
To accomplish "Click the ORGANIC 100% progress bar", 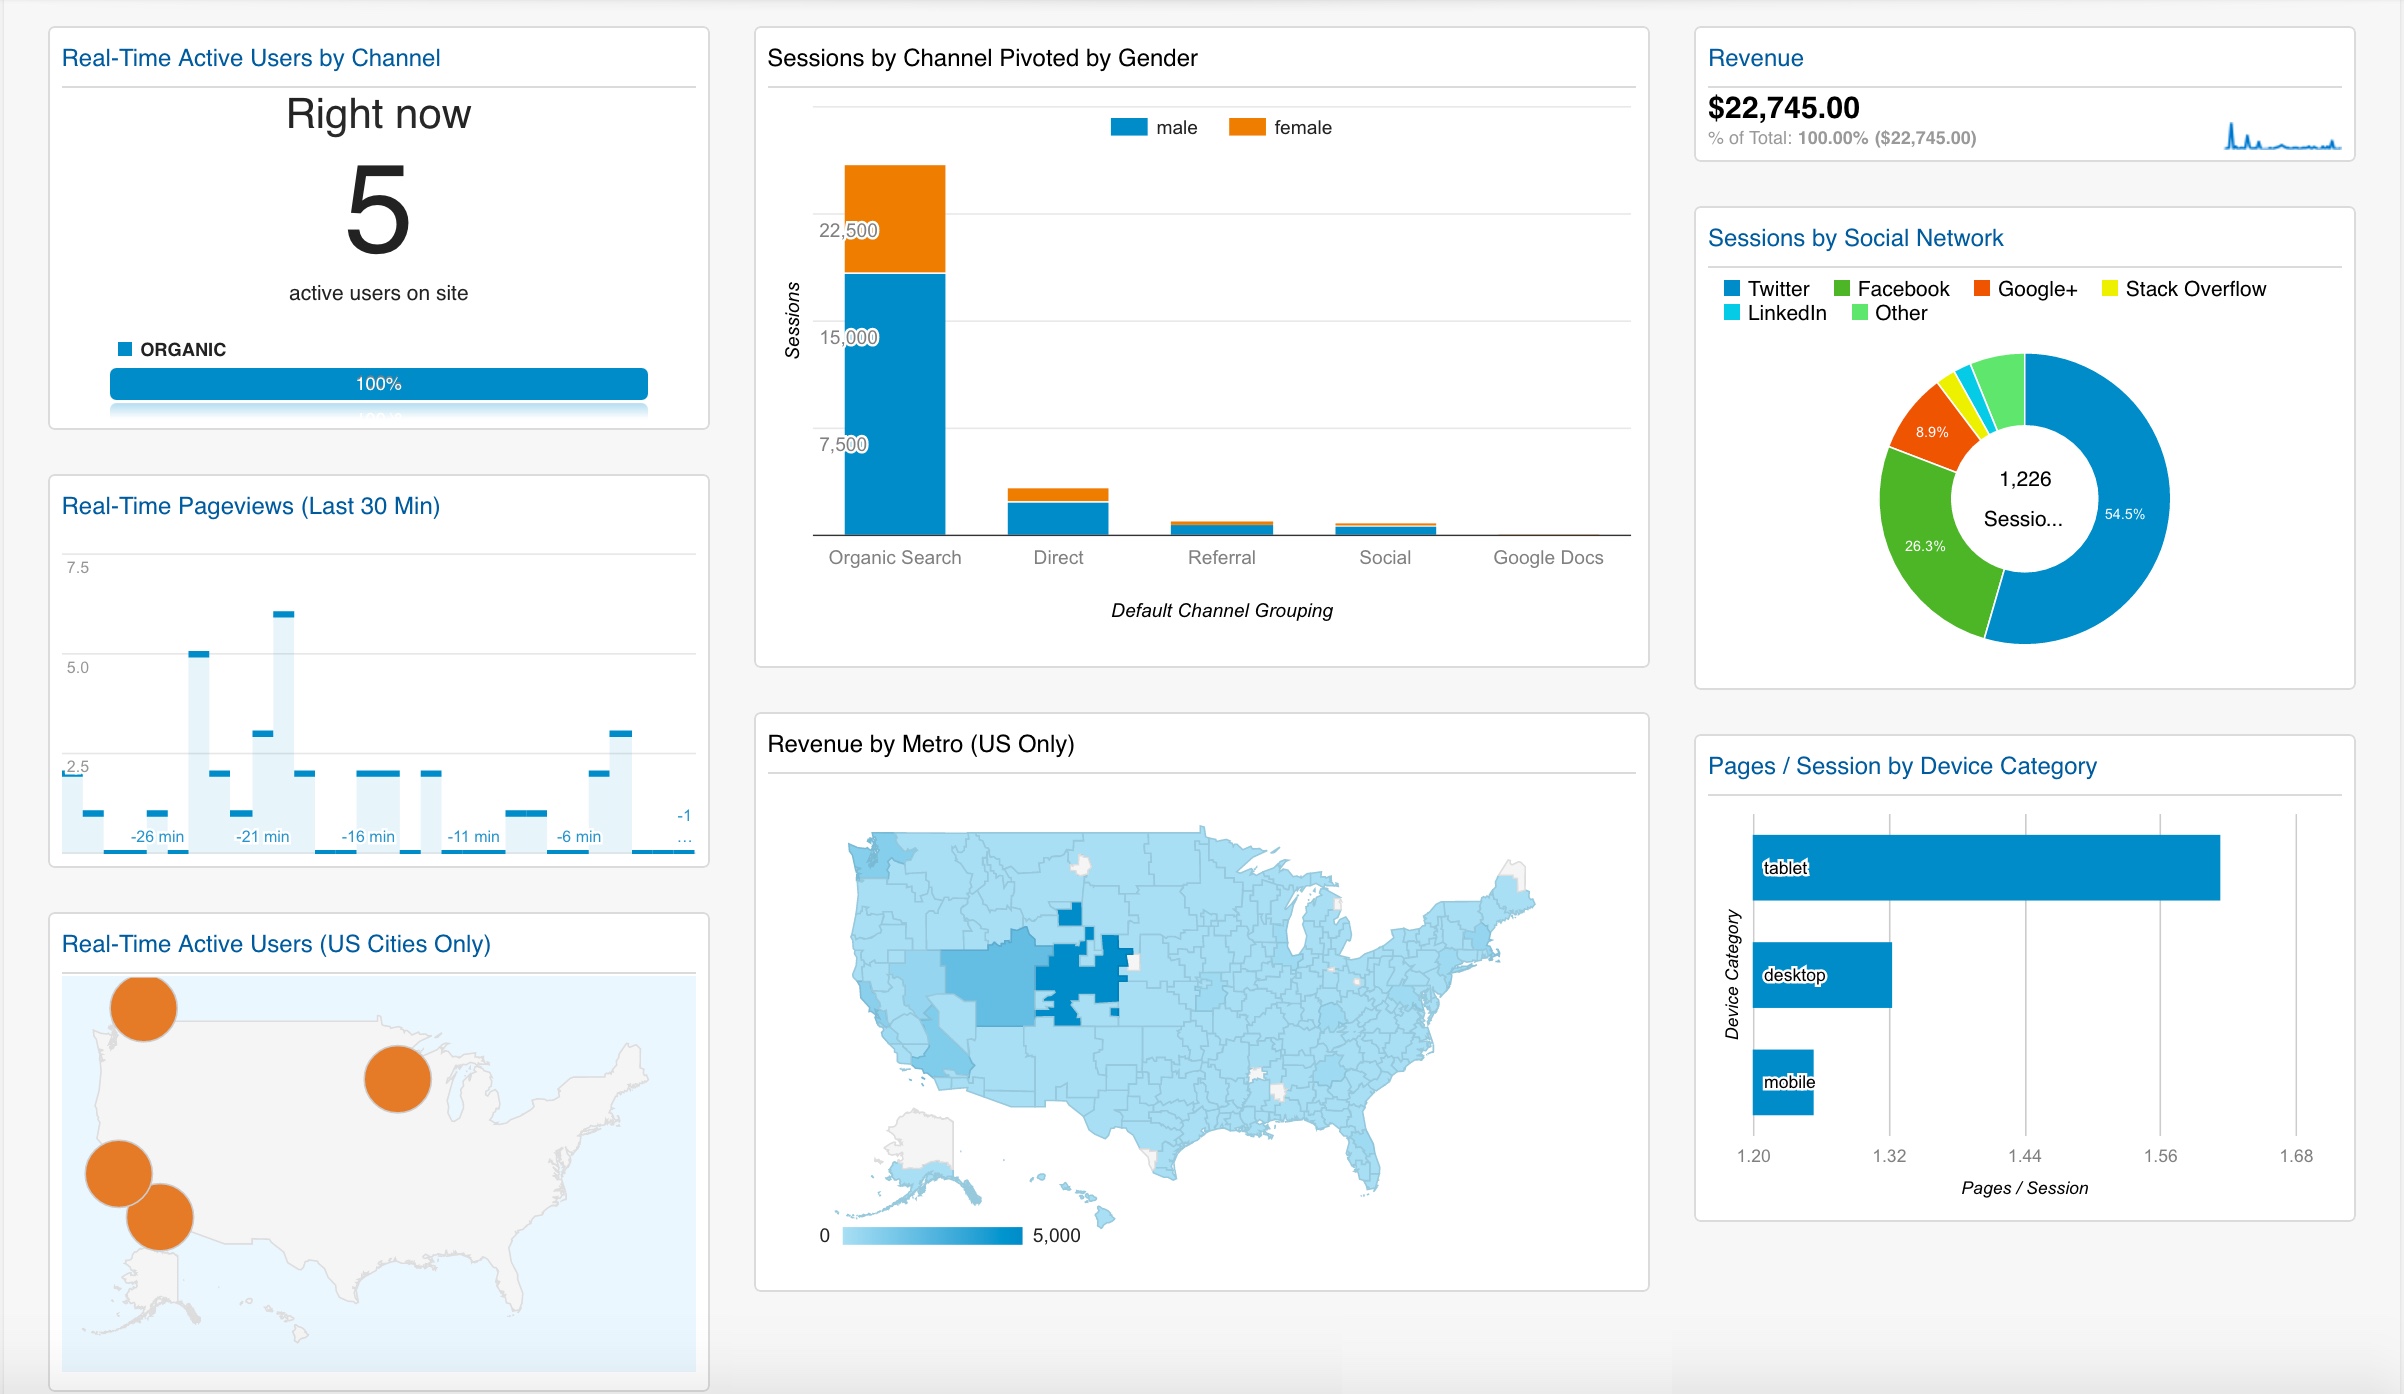I will click(378, 384).
